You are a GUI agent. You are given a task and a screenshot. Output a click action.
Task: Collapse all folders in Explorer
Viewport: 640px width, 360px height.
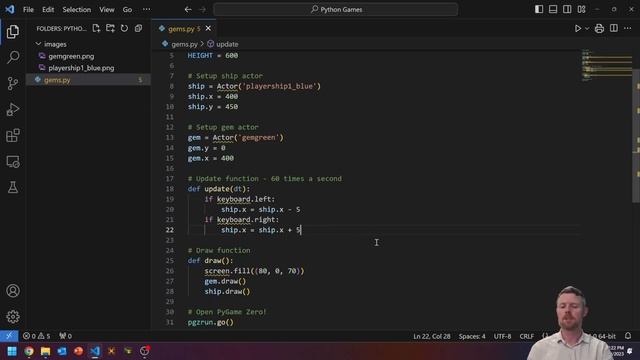point(138,28)
